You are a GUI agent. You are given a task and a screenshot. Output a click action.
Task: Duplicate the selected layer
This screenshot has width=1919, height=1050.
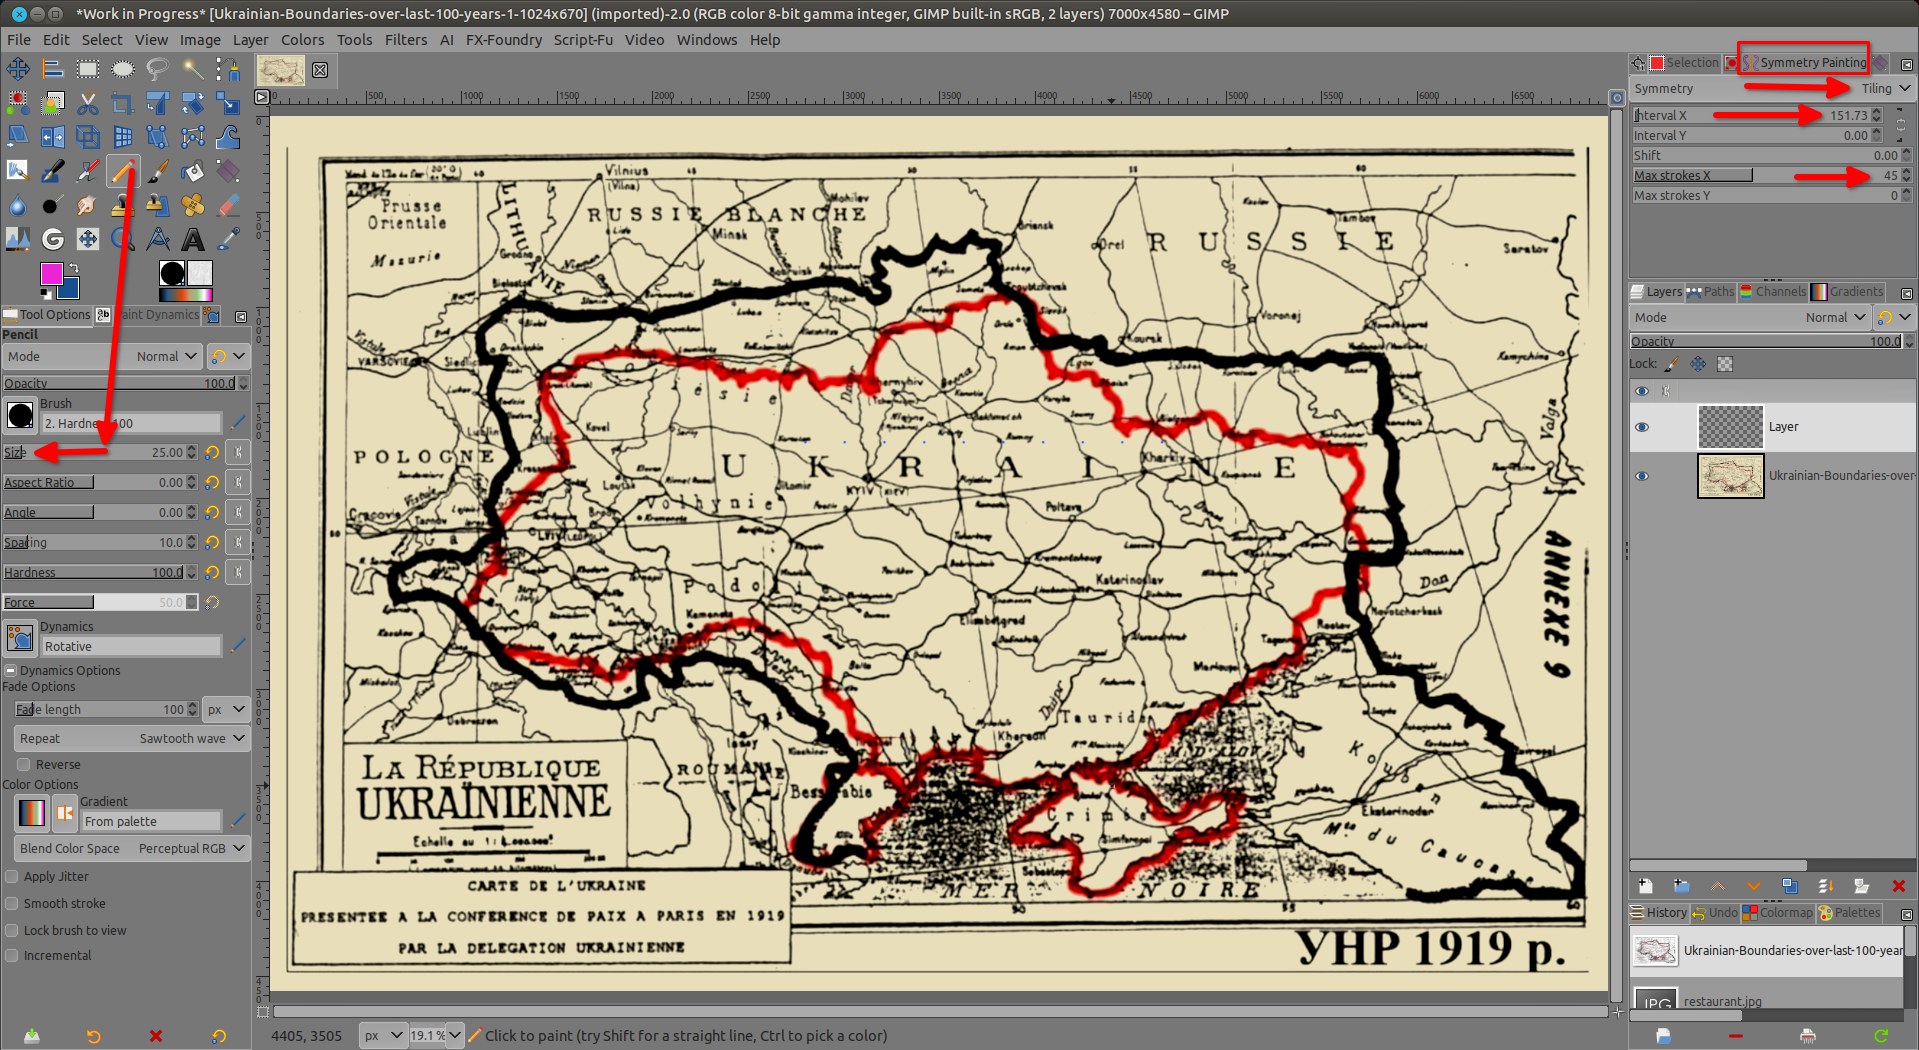tap(1789, 886)
